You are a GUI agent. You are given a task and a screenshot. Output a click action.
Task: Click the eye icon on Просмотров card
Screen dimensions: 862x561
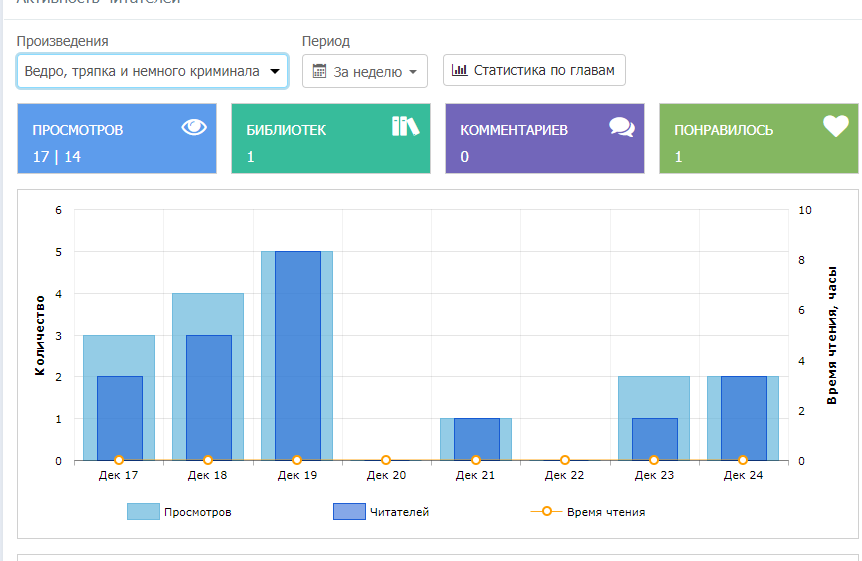[194, 126]
